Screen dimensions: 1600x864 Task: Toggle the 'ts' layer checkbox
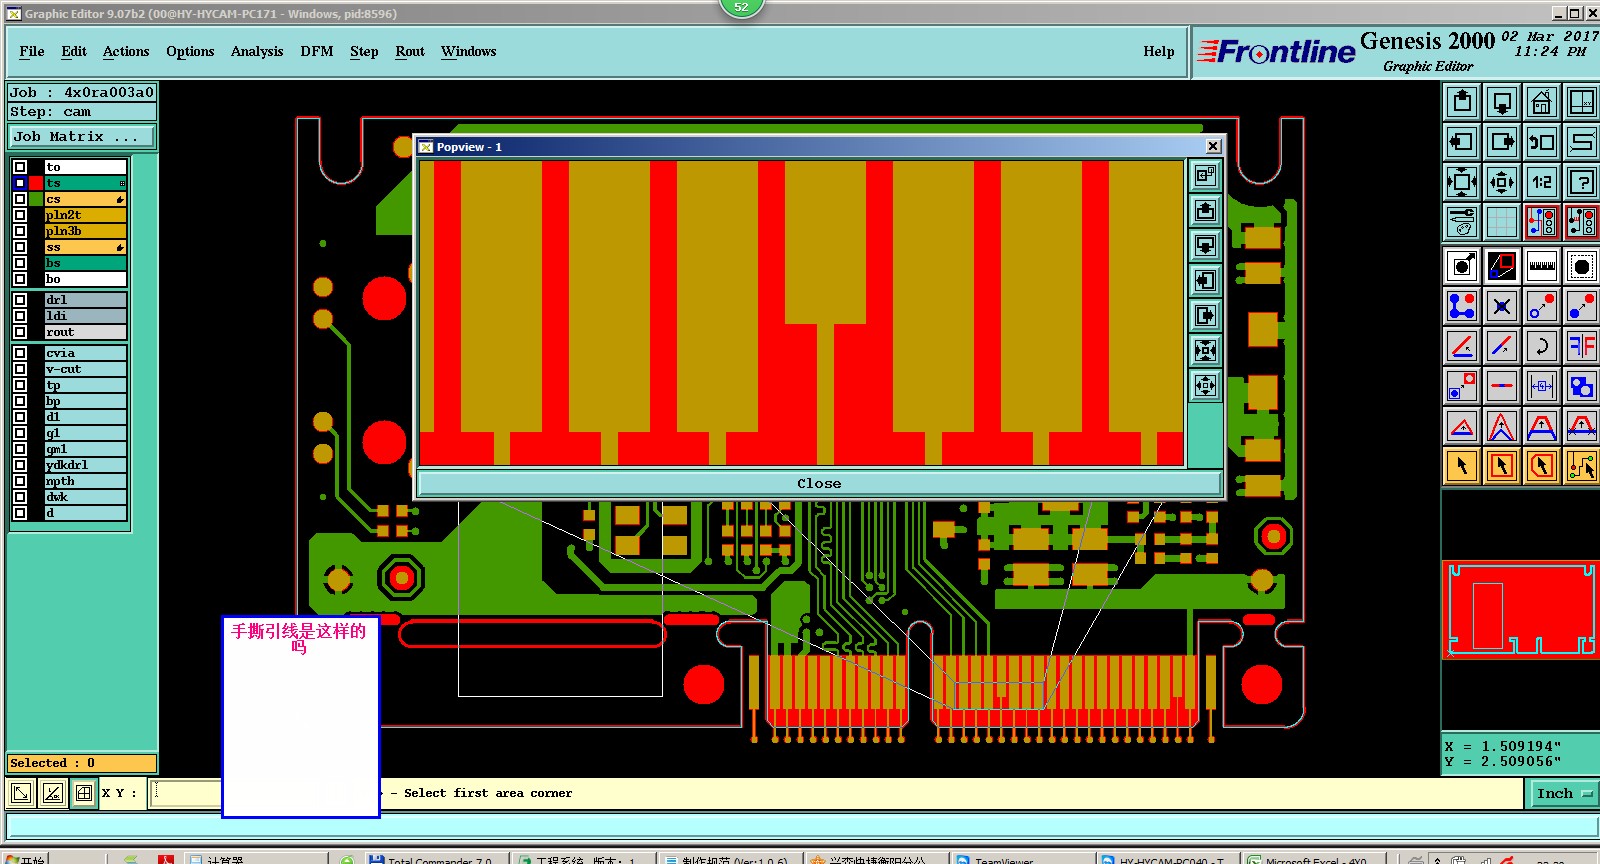coord(20,183)
